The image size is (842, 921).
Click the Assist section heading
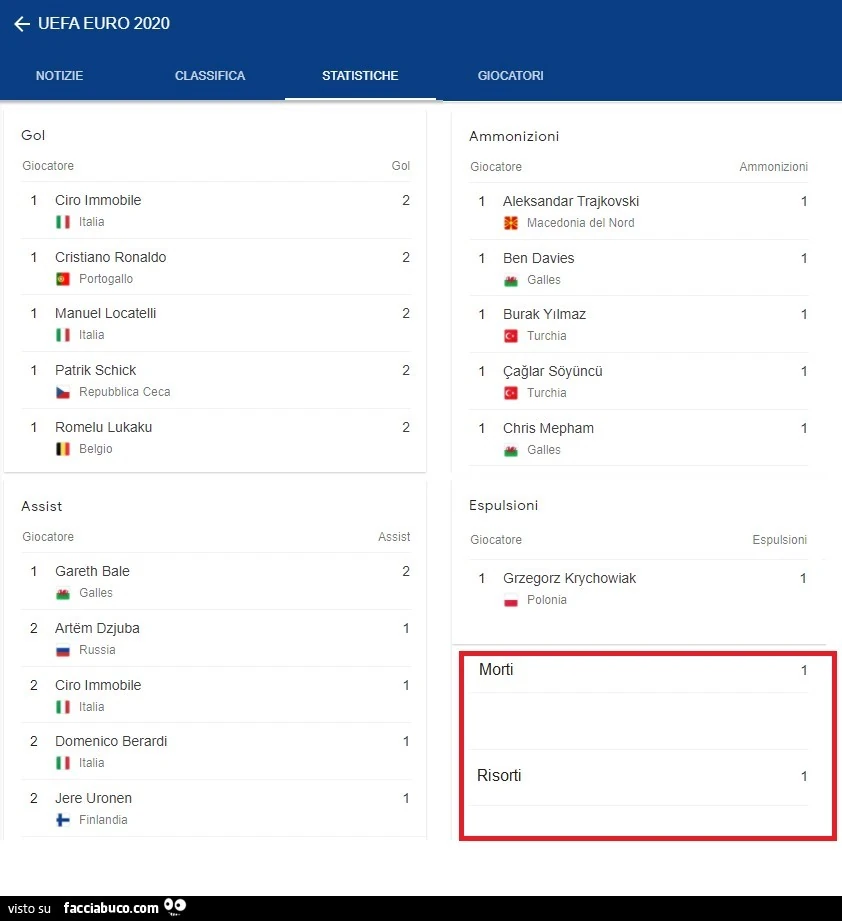click(x=41, y=506)
